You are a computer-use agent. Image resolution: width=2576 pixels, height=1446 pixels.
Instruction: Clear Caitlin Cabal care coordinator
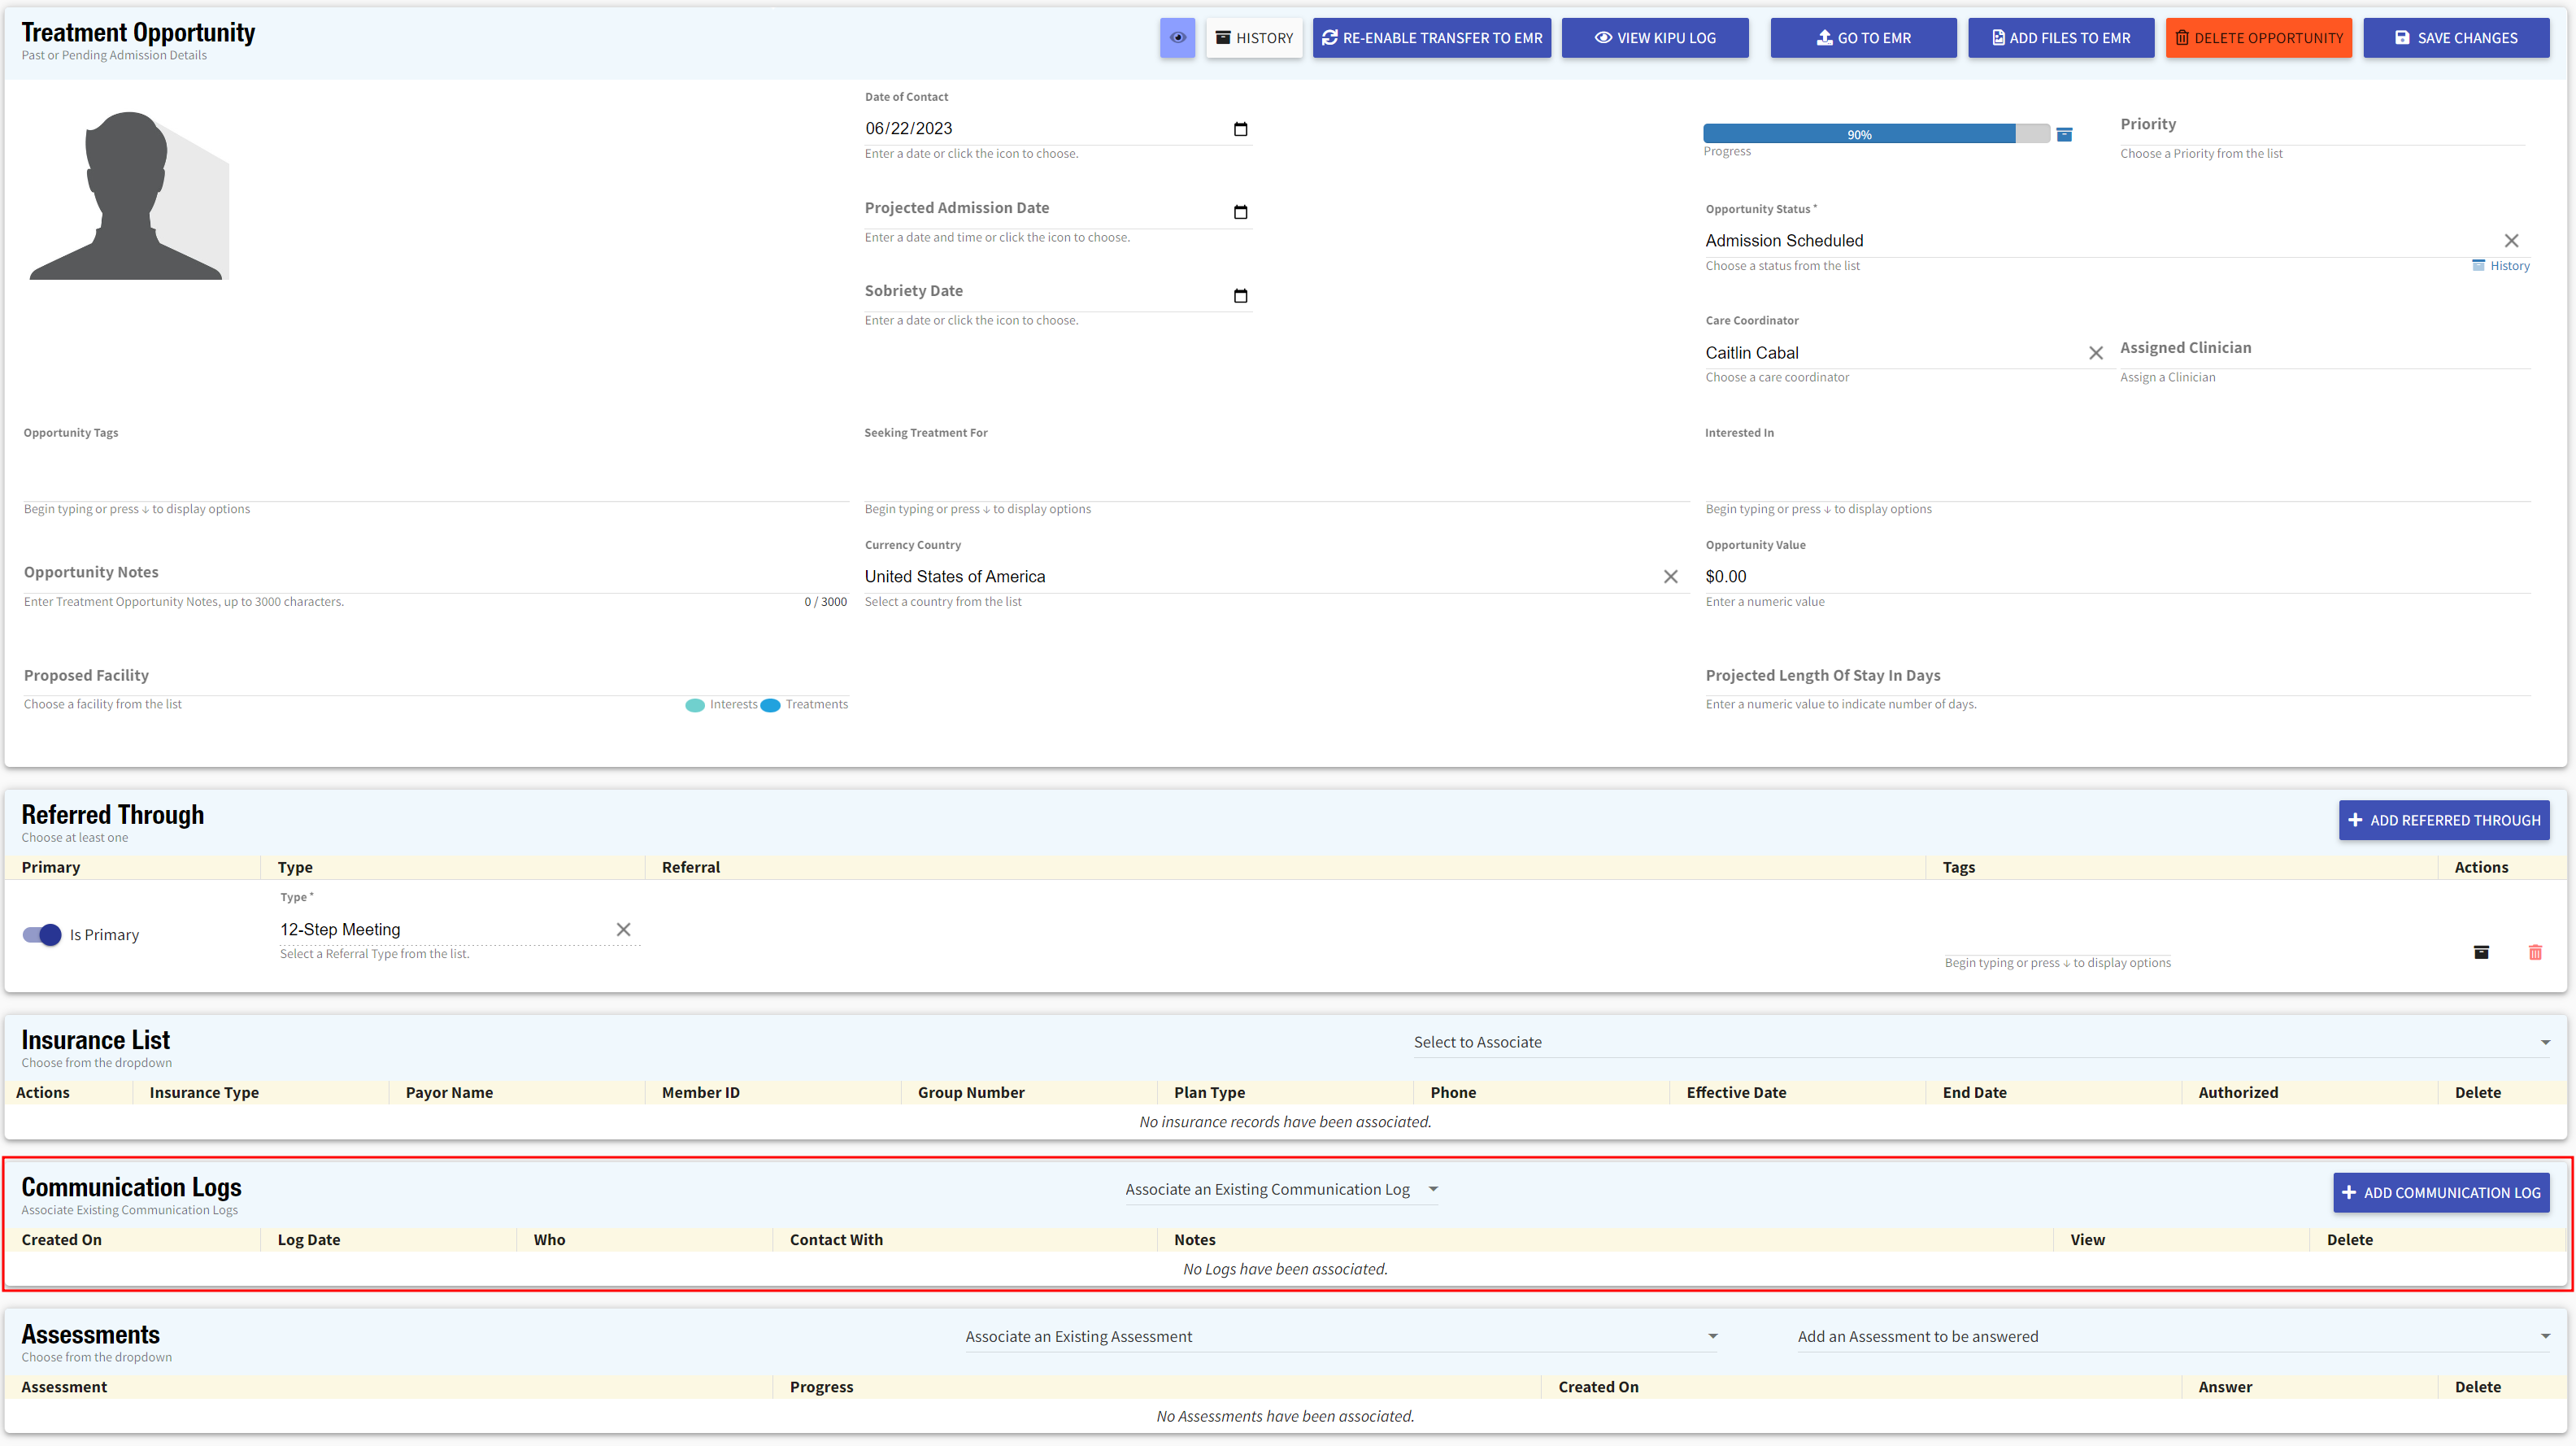(x=2095, y=353)
